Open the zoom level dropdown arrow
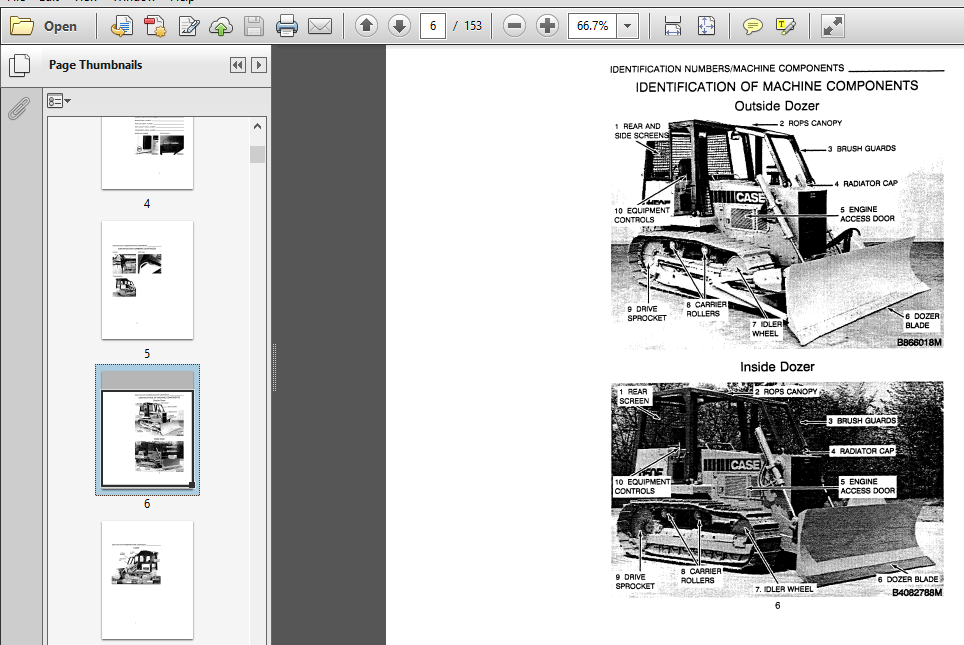Viewport: 964px width, 645px height. 628,26
